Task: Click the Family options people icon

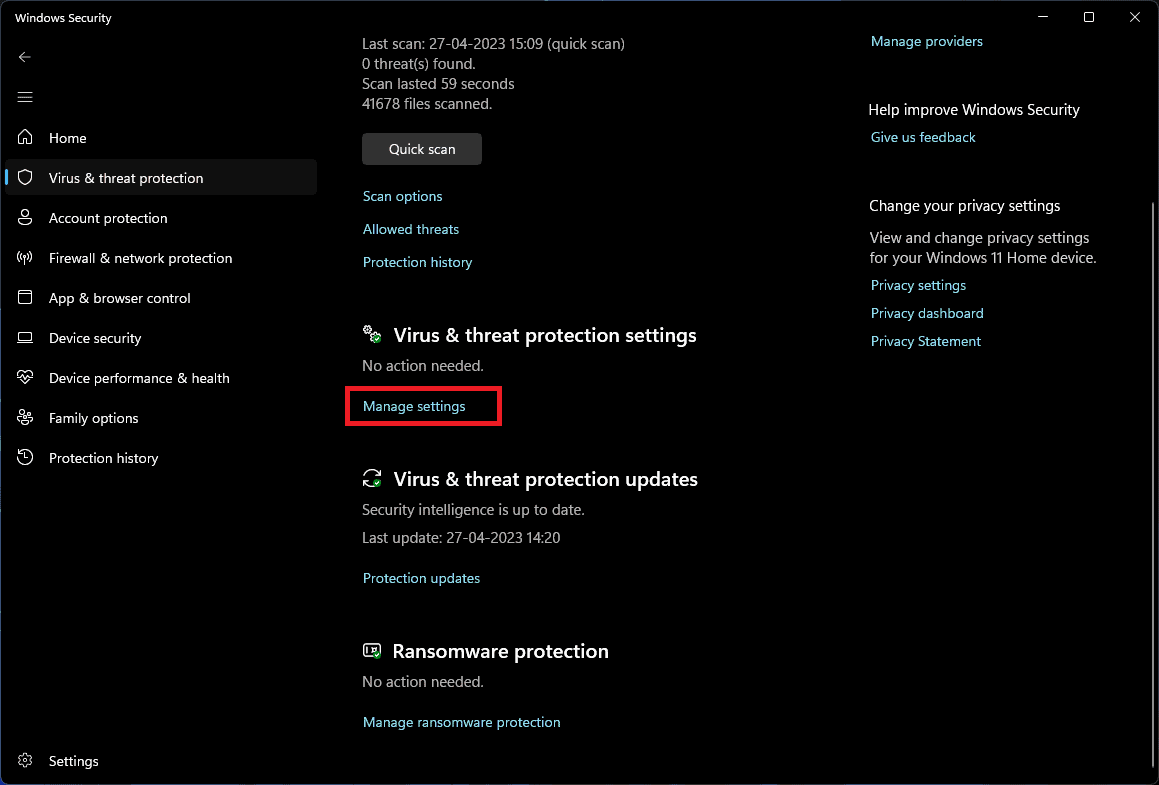Action: [x=25, y=418]
